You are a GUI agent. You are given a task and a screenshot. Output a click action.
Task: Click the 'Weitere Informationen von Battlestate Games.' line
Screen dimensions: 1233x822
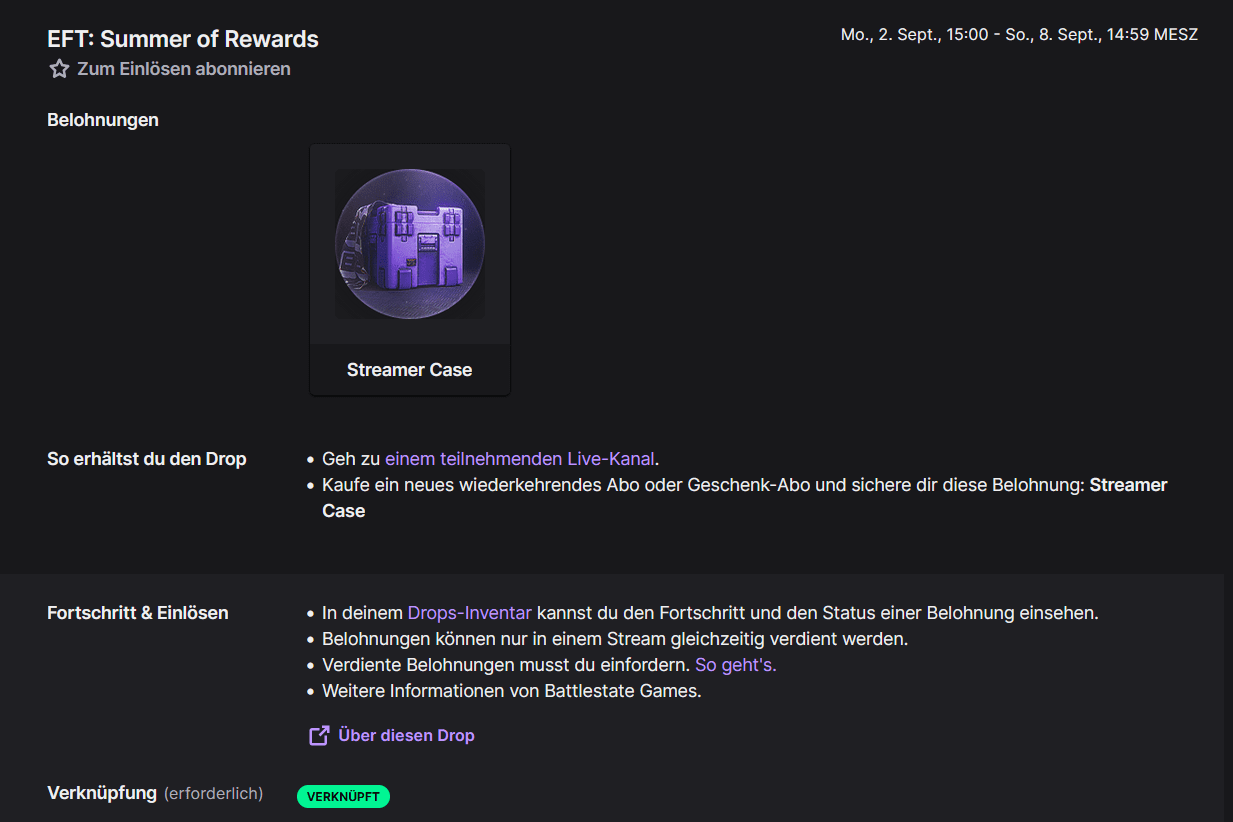tap(512, 691)
